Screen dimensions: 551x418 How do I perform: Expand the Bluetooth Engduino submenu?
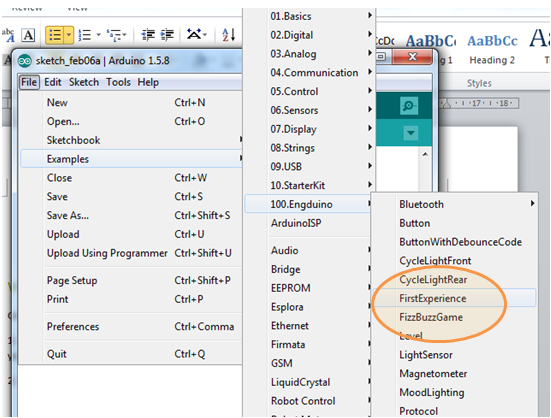tap(454, 204)
